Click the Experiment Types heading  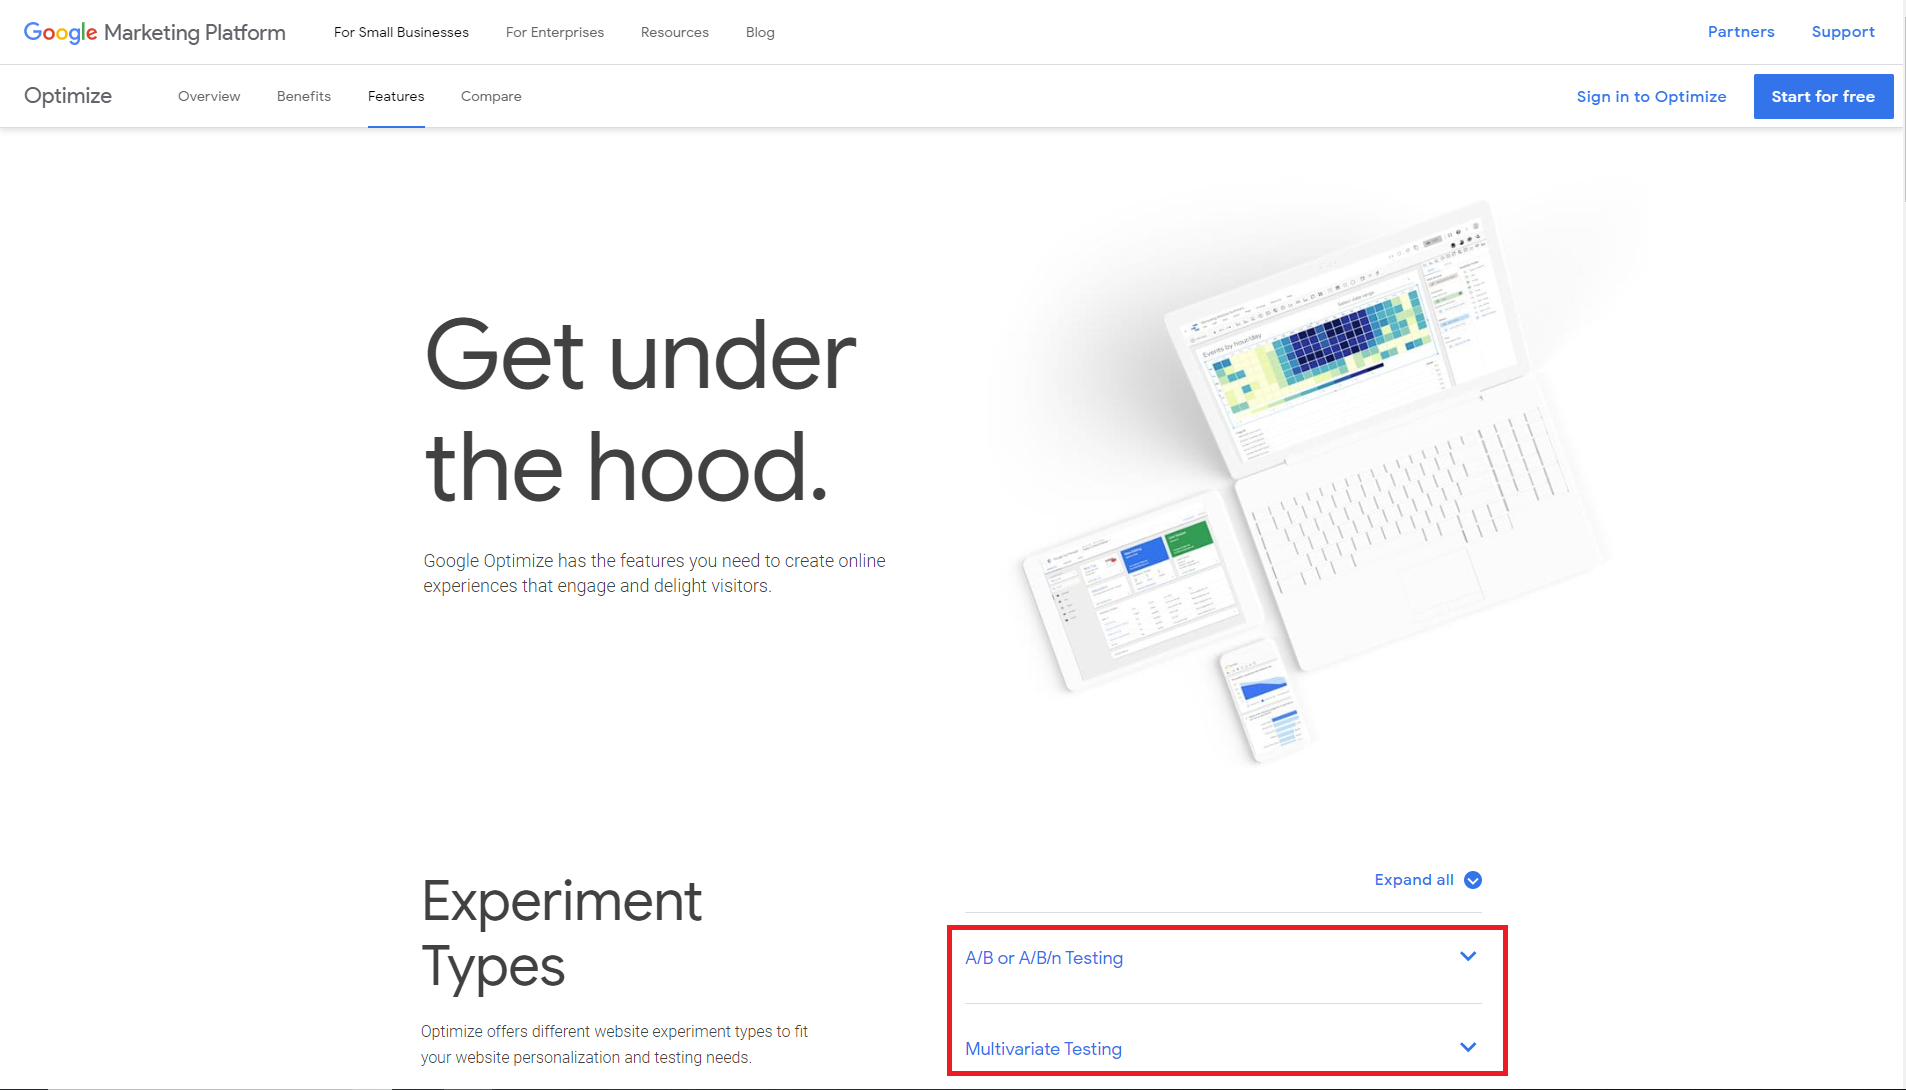click(x=561, y=933)
